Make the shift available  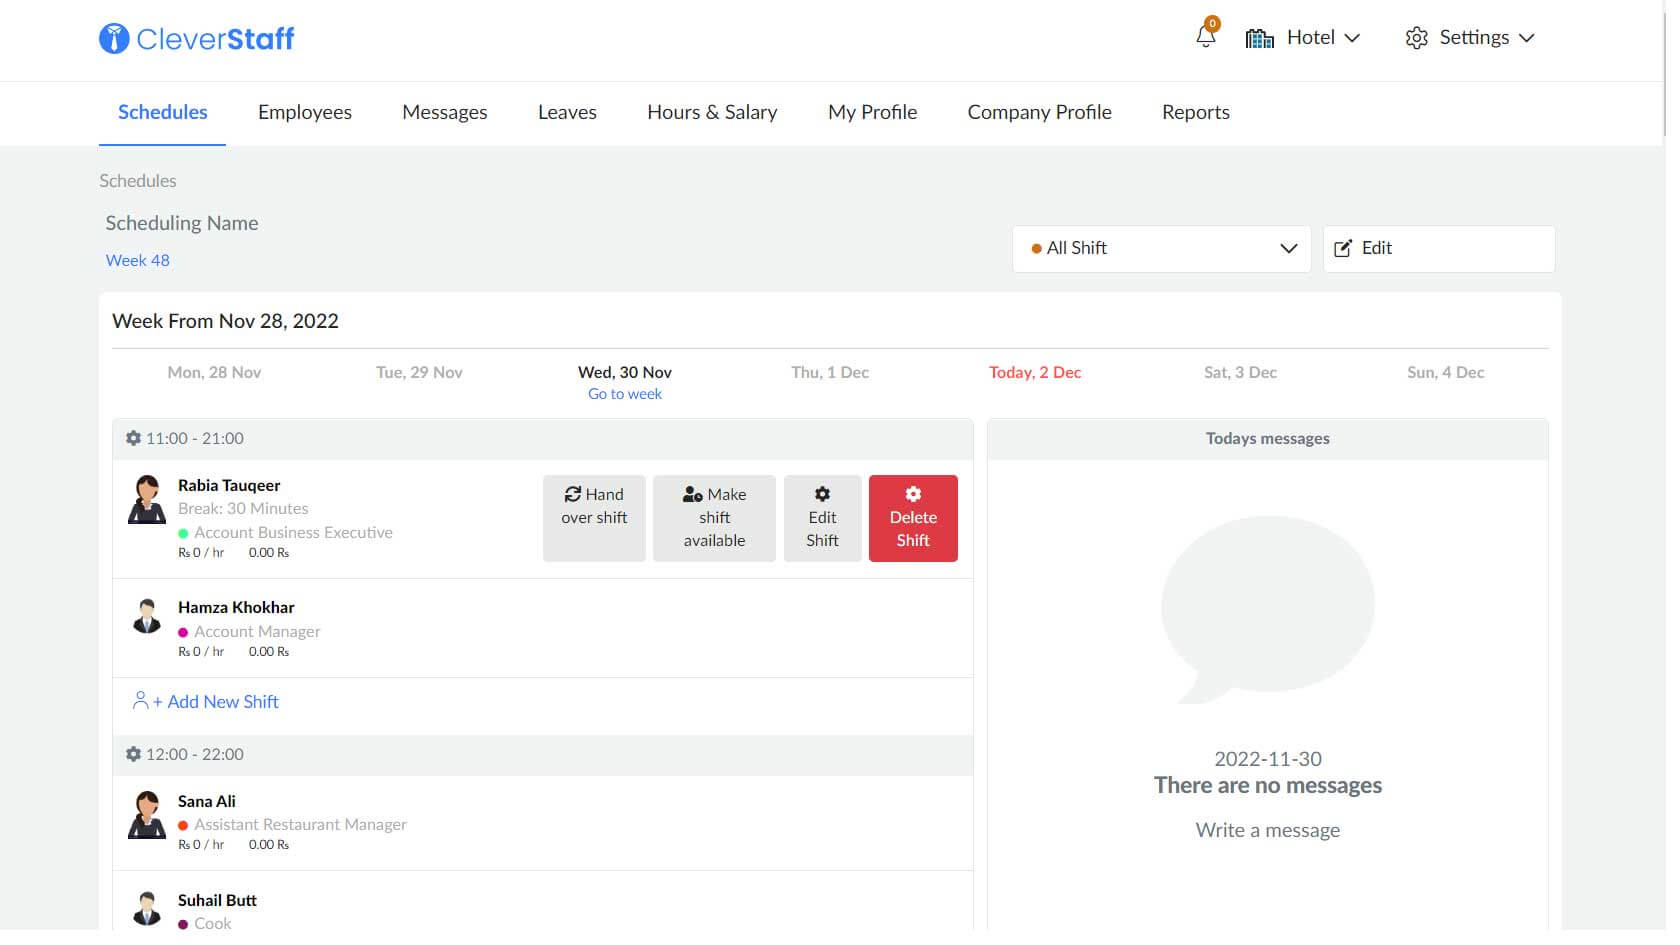point(714,518)
